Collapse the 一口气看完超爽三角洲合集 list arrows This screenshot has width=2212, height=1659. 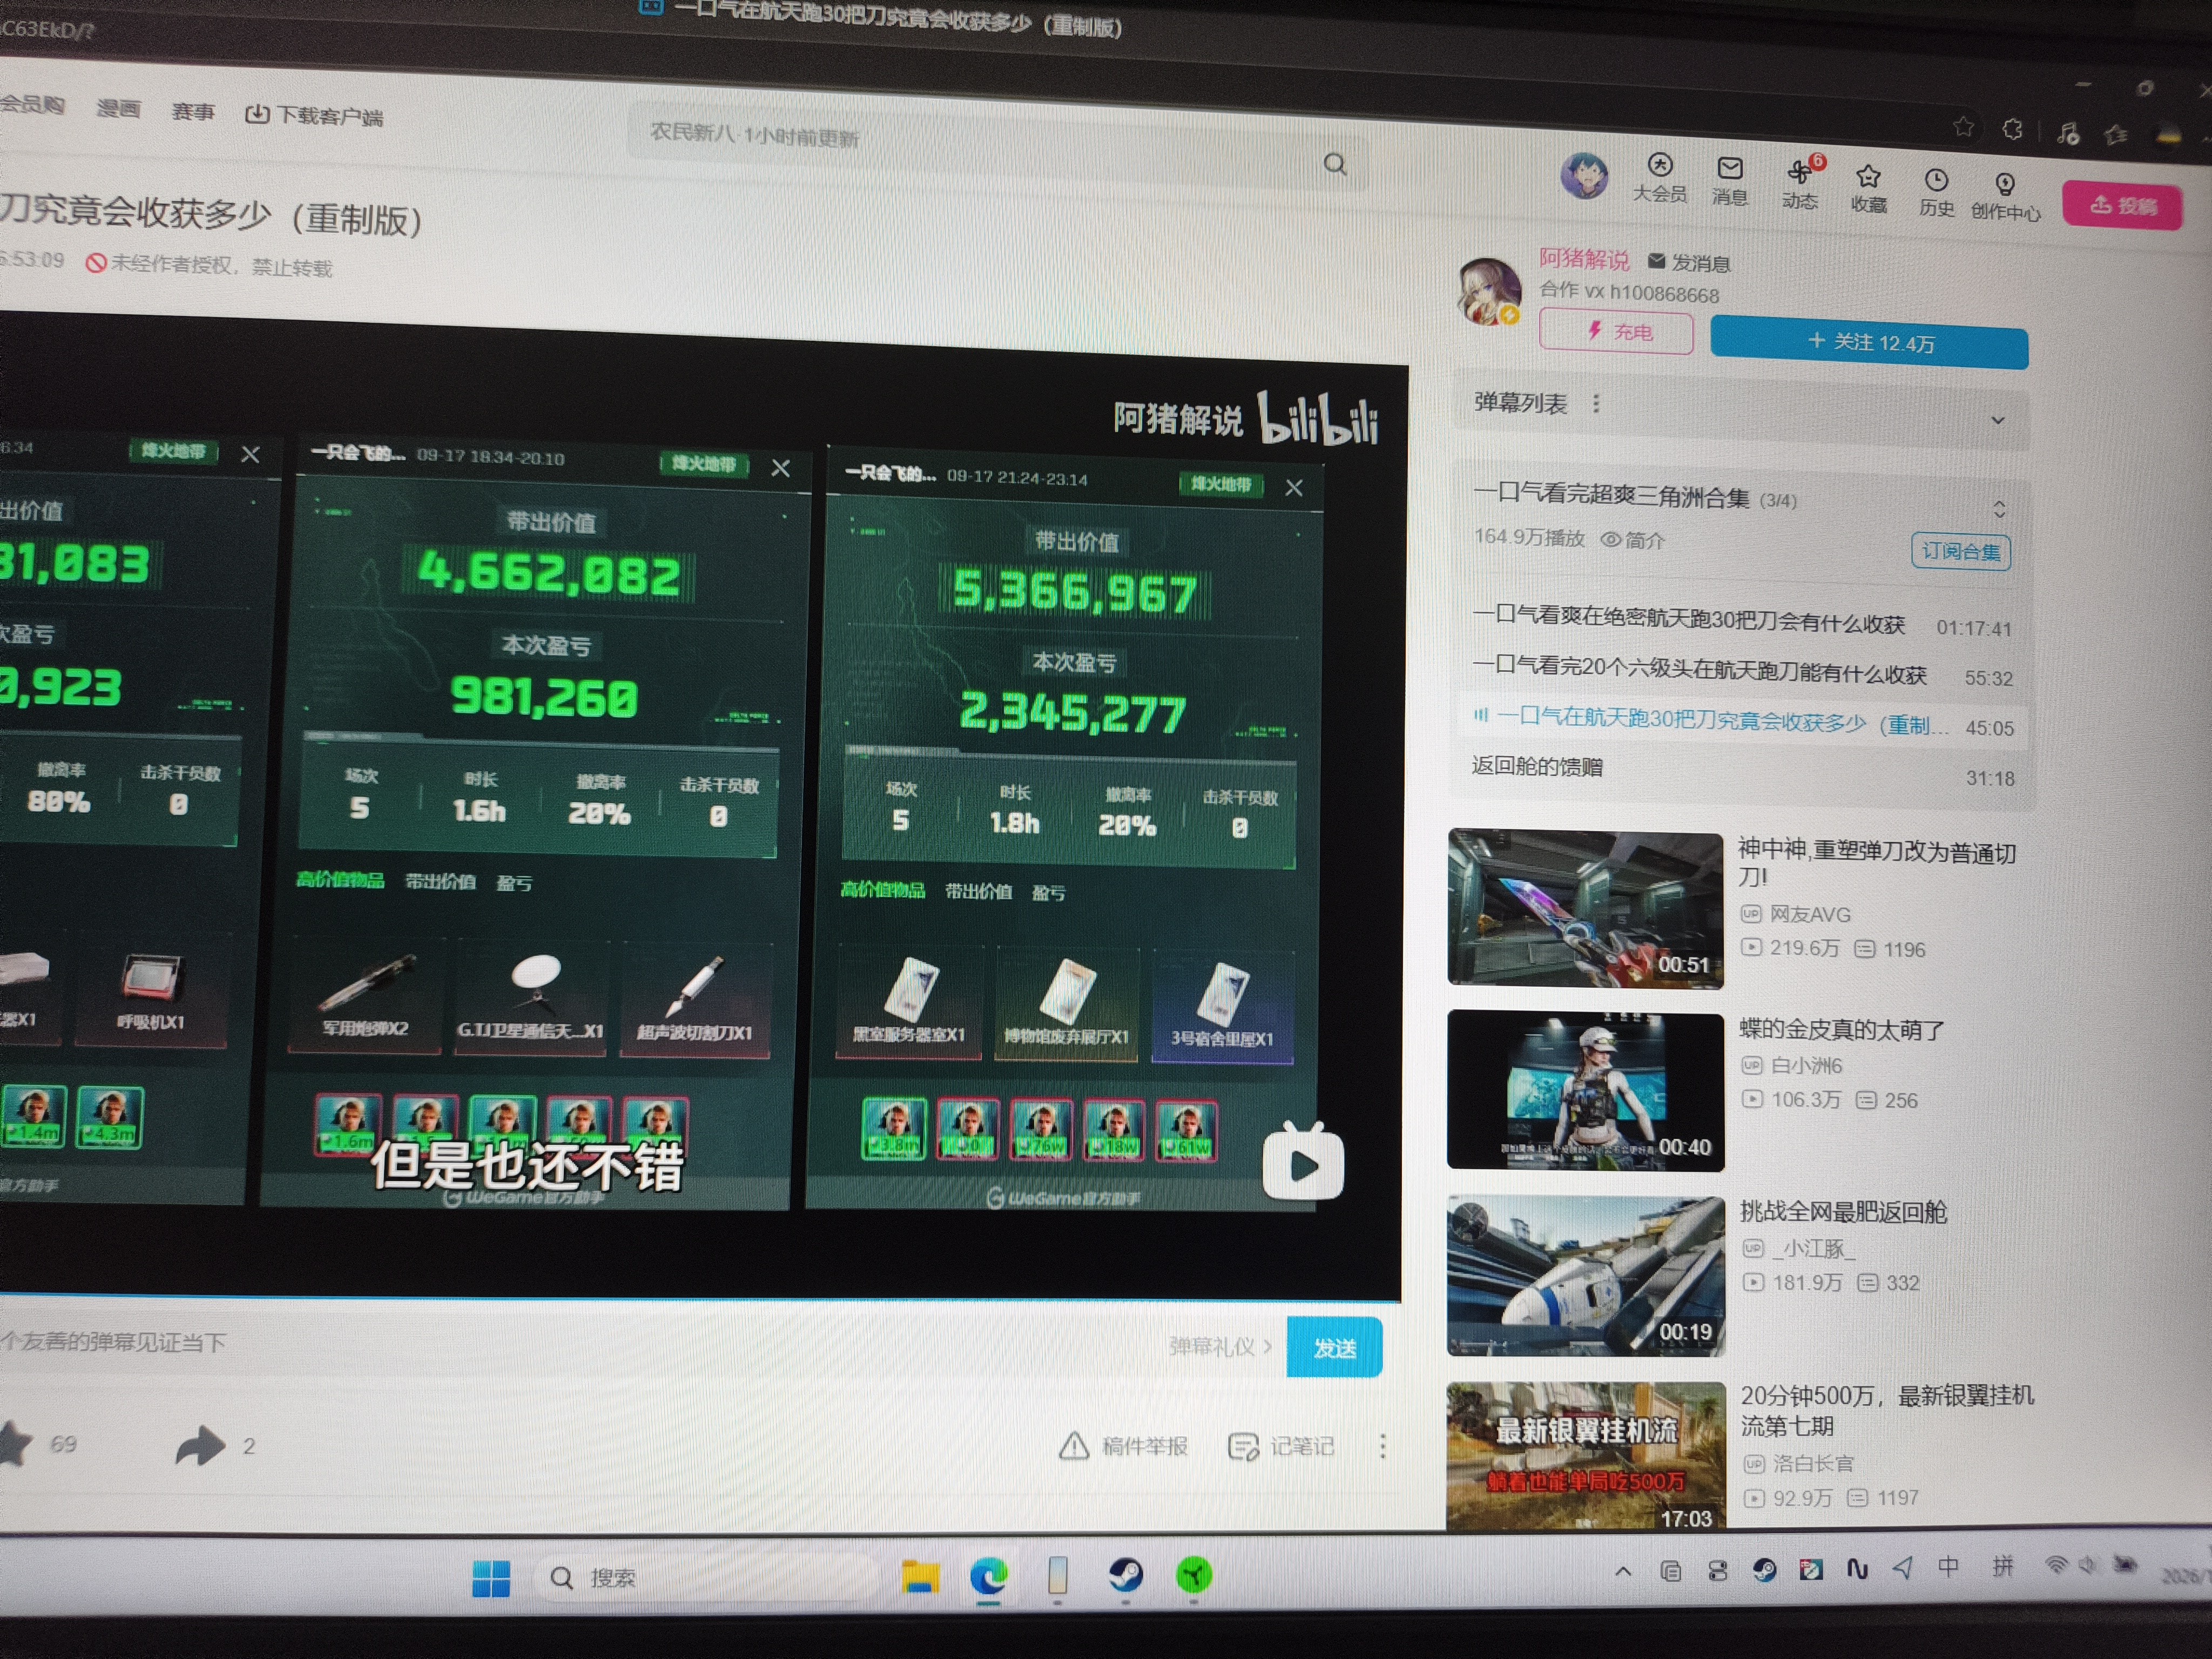pos(1999,509)
